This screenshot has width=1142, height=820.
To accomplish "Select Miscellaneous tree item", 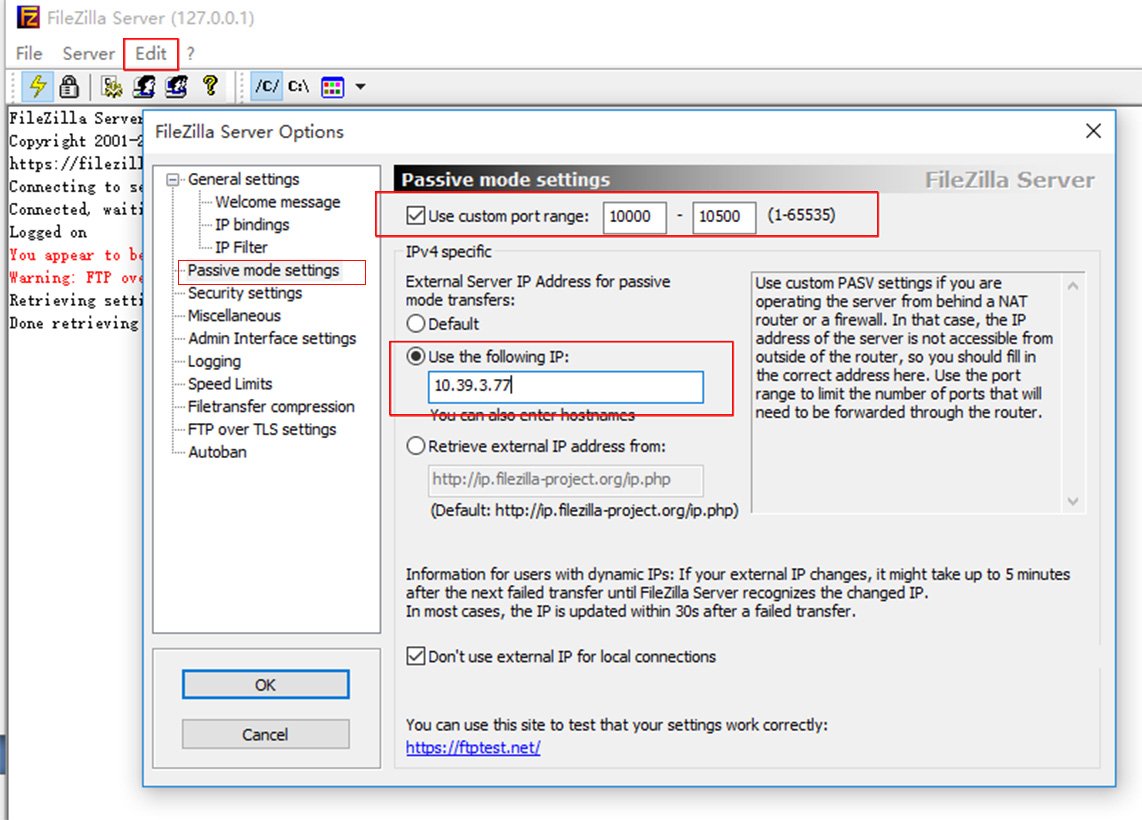I will 234,315.
